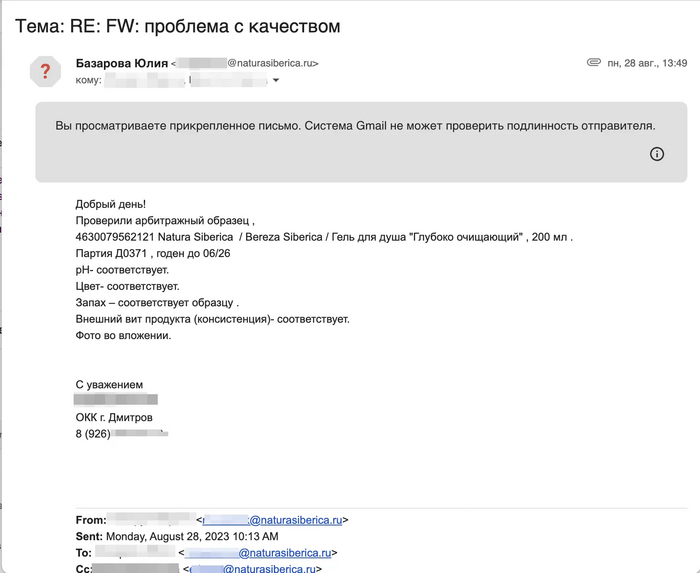Click the phone number starting 8 (926)
The width and height of the screenshot is (700, 573).
[x=121, y=434]
